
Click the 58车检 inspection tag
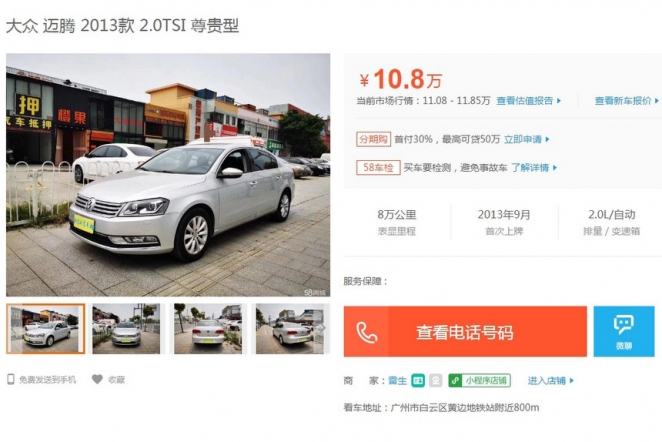pos(378,168)
